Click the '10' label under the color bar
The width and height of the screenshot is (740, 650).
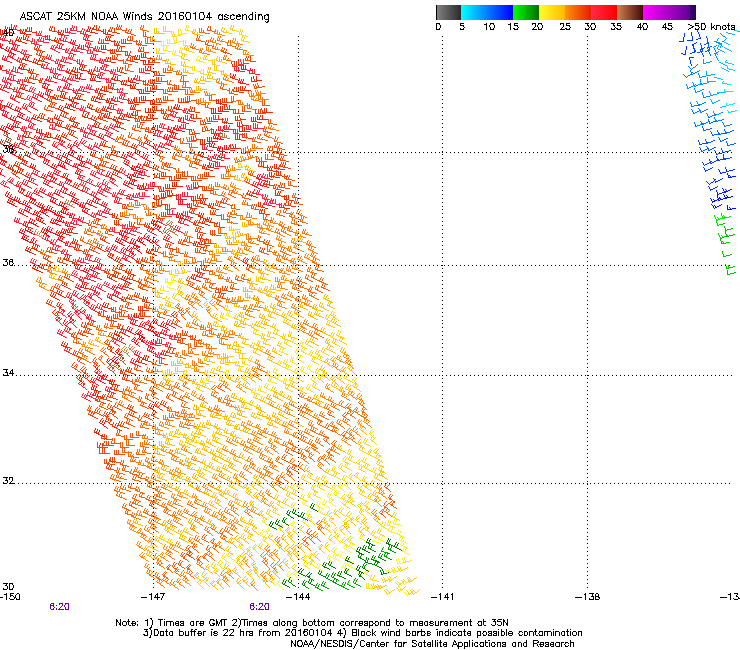click(x=489, y=26)
